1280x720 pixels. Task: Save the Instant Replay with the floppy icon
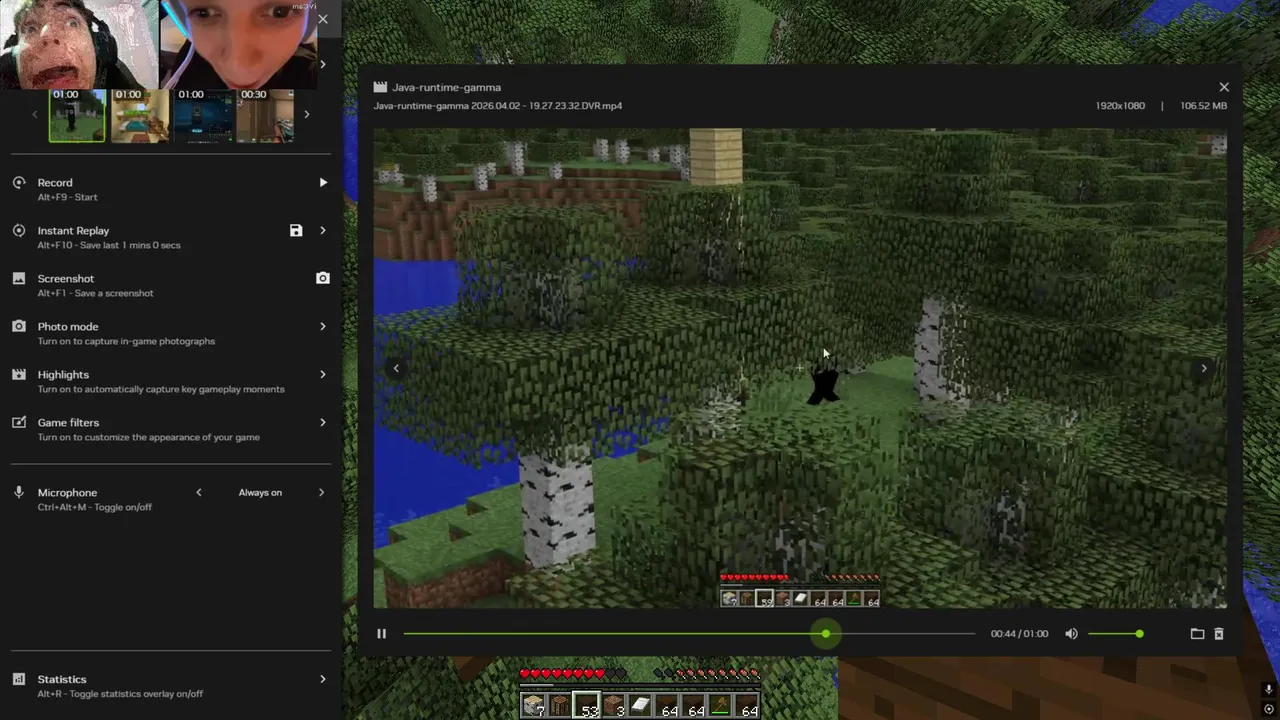pyautogui.click(x=296, y=231)
